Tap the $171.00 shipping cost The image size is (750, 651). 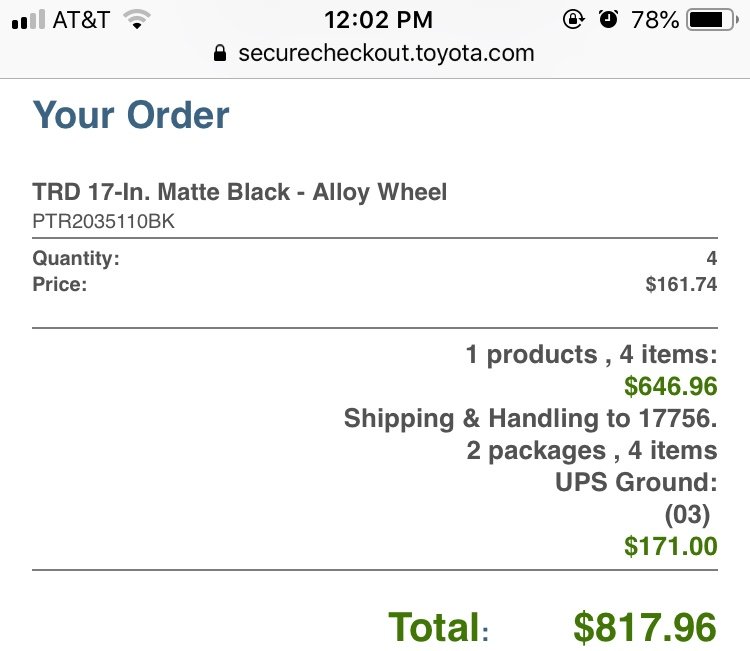click(671, 546)
